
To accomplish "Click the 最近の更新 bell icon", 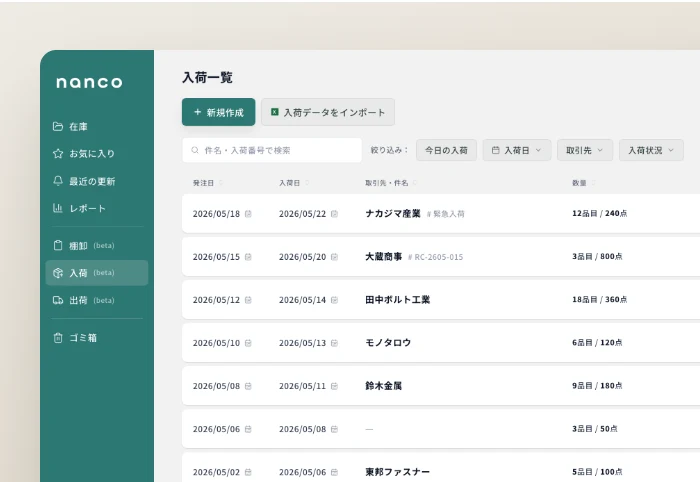I will [58, 181].
